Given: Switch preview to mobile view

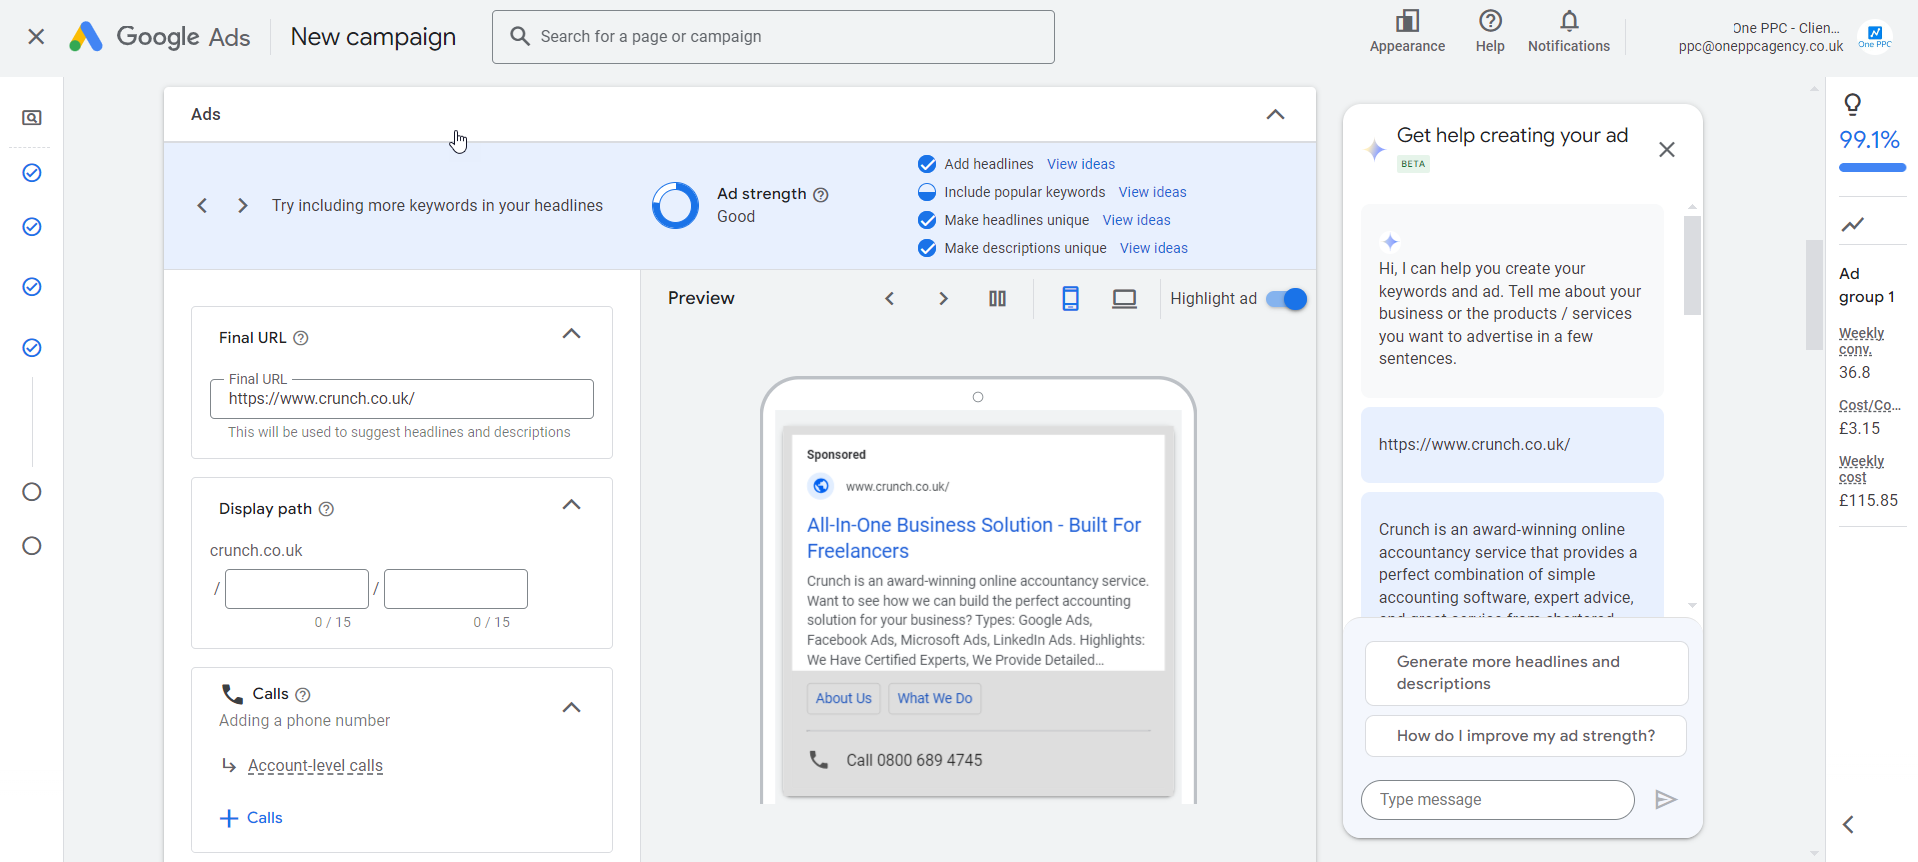Looking at the screenshot, I should (1070, 299).
